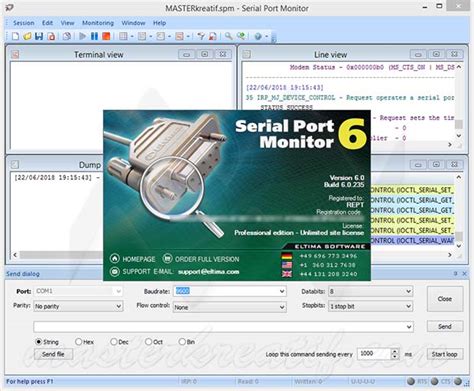Expand the send data history dropdown arrow
Image resolution: width=474 pixels, height=391 pixels.
coord(409,327)
